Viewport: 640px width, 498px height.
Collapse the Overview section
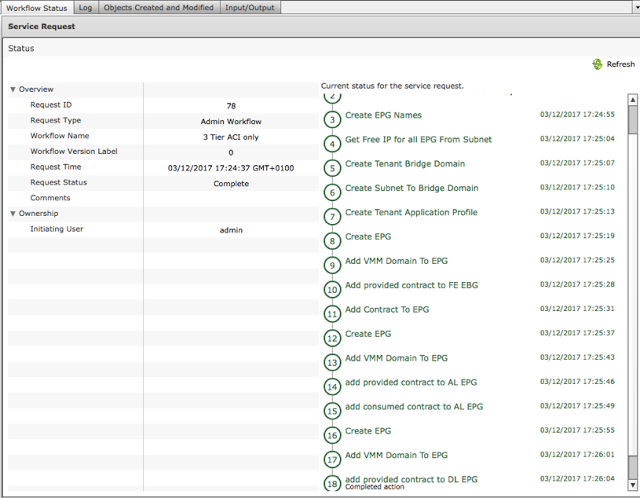[13, 89]
